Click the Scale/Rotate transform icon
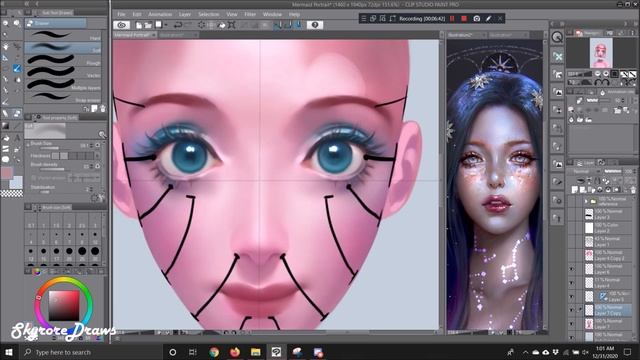Image resolution: width=640 pixels, height=360 pixels. pos(231,25)
